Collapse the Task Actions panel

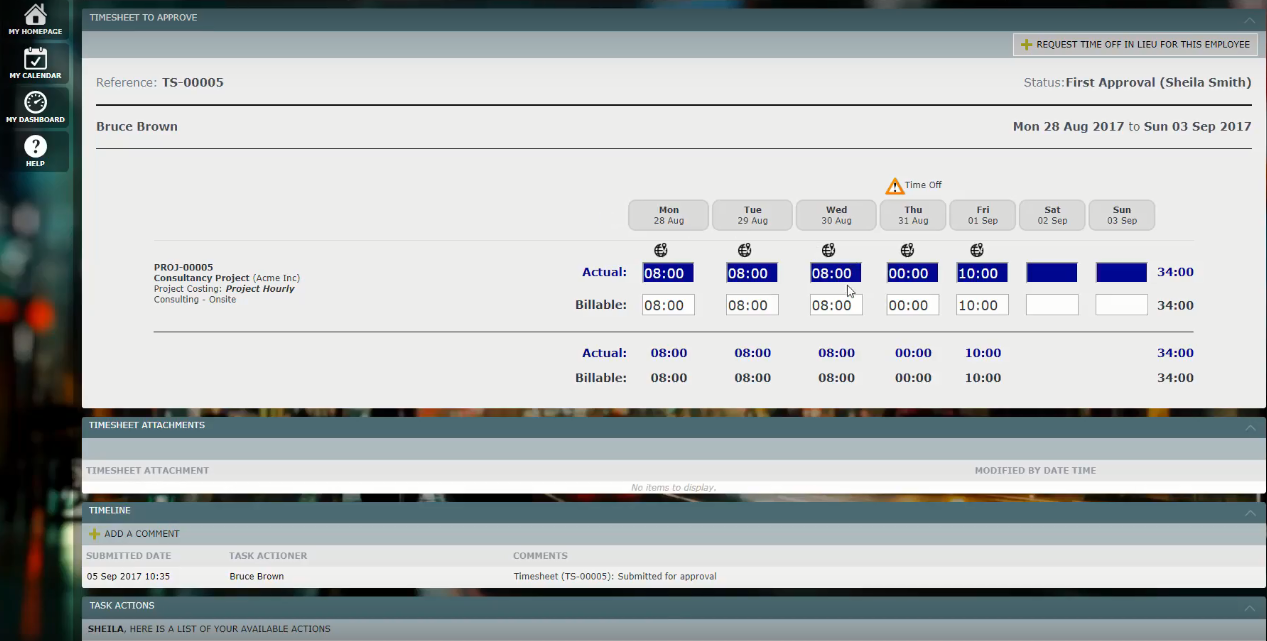click(1250, 607)
